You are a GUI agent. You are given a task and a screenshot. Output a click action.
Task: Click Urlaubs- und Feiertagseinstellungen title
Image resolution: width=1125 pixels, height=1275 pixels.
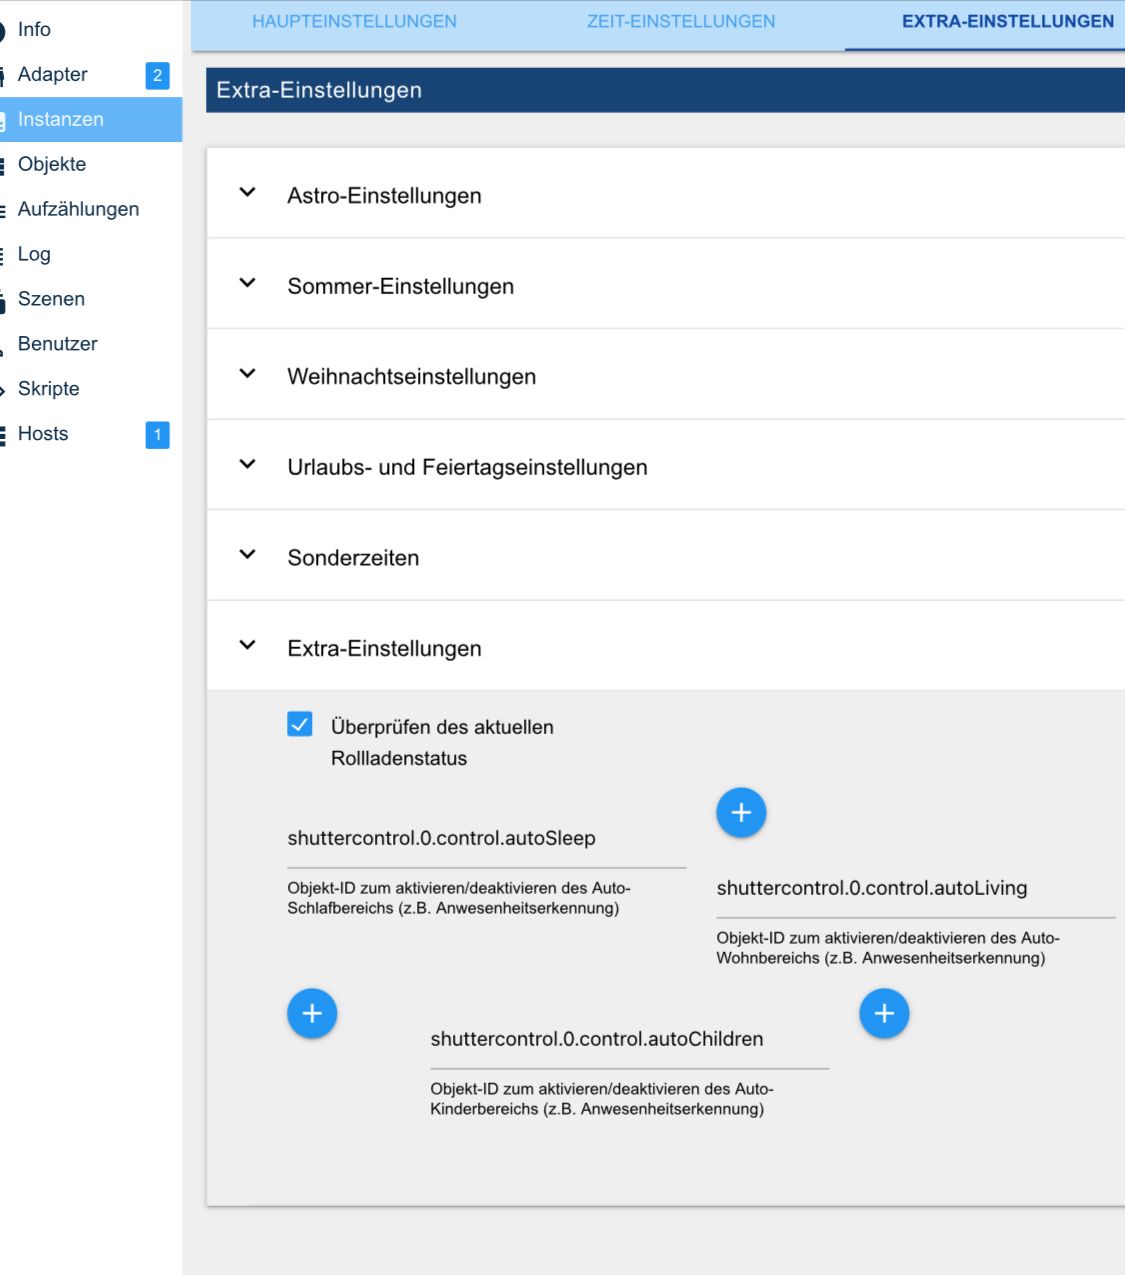[467, 468]
